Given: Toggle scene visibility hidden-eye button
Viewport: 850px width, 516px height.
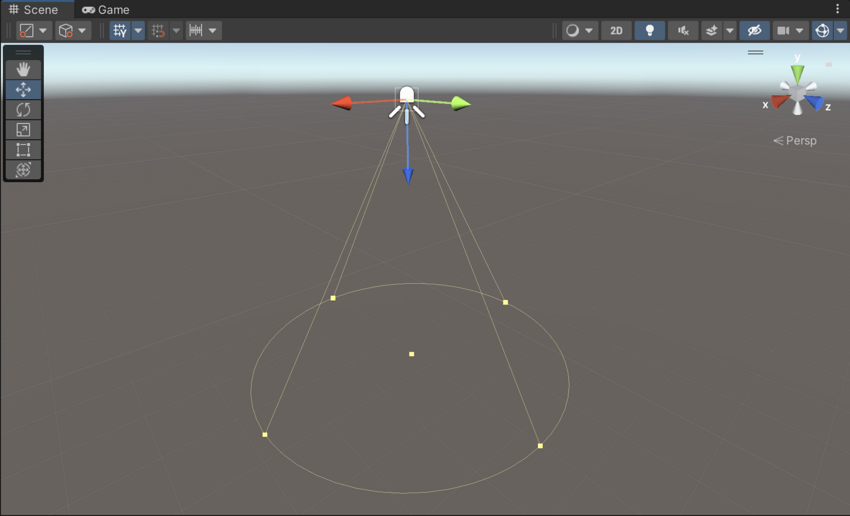Looking at the screenshot, I should [x=754, y=31].
